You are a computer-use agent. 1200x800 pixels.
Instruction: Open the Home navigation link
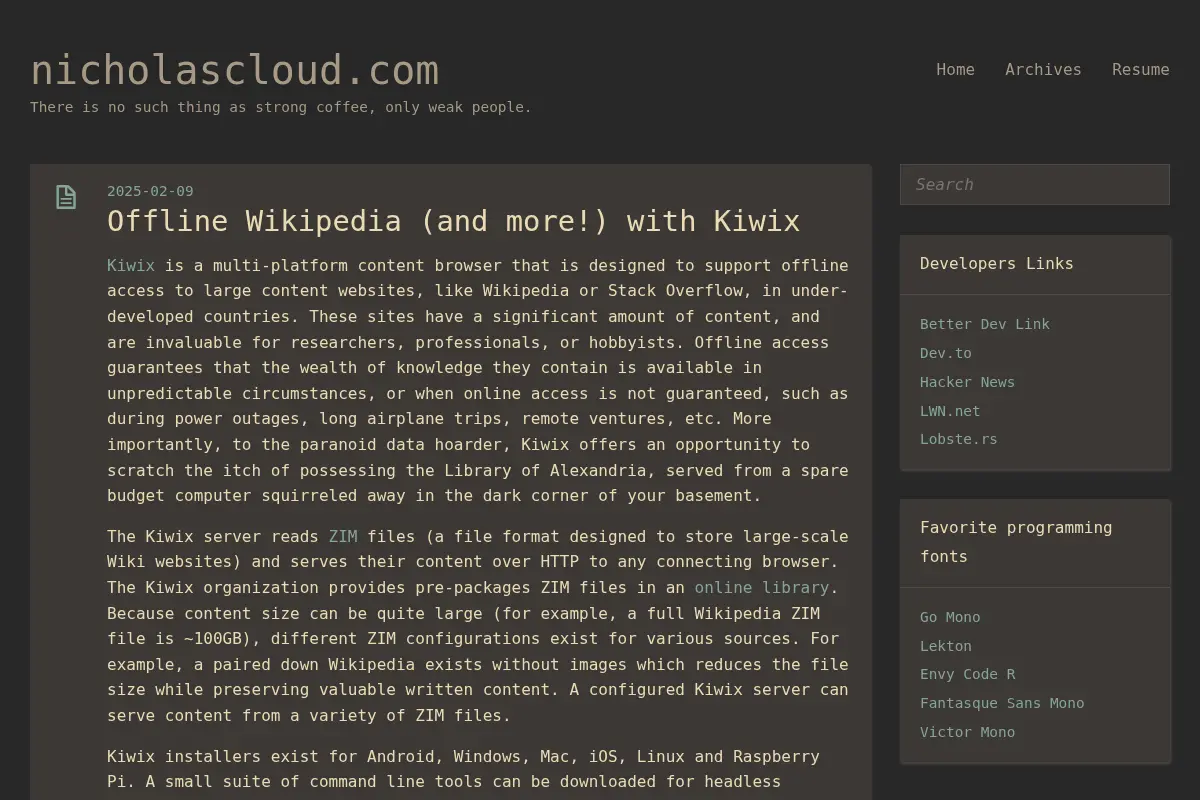click(x=955, y=69)
